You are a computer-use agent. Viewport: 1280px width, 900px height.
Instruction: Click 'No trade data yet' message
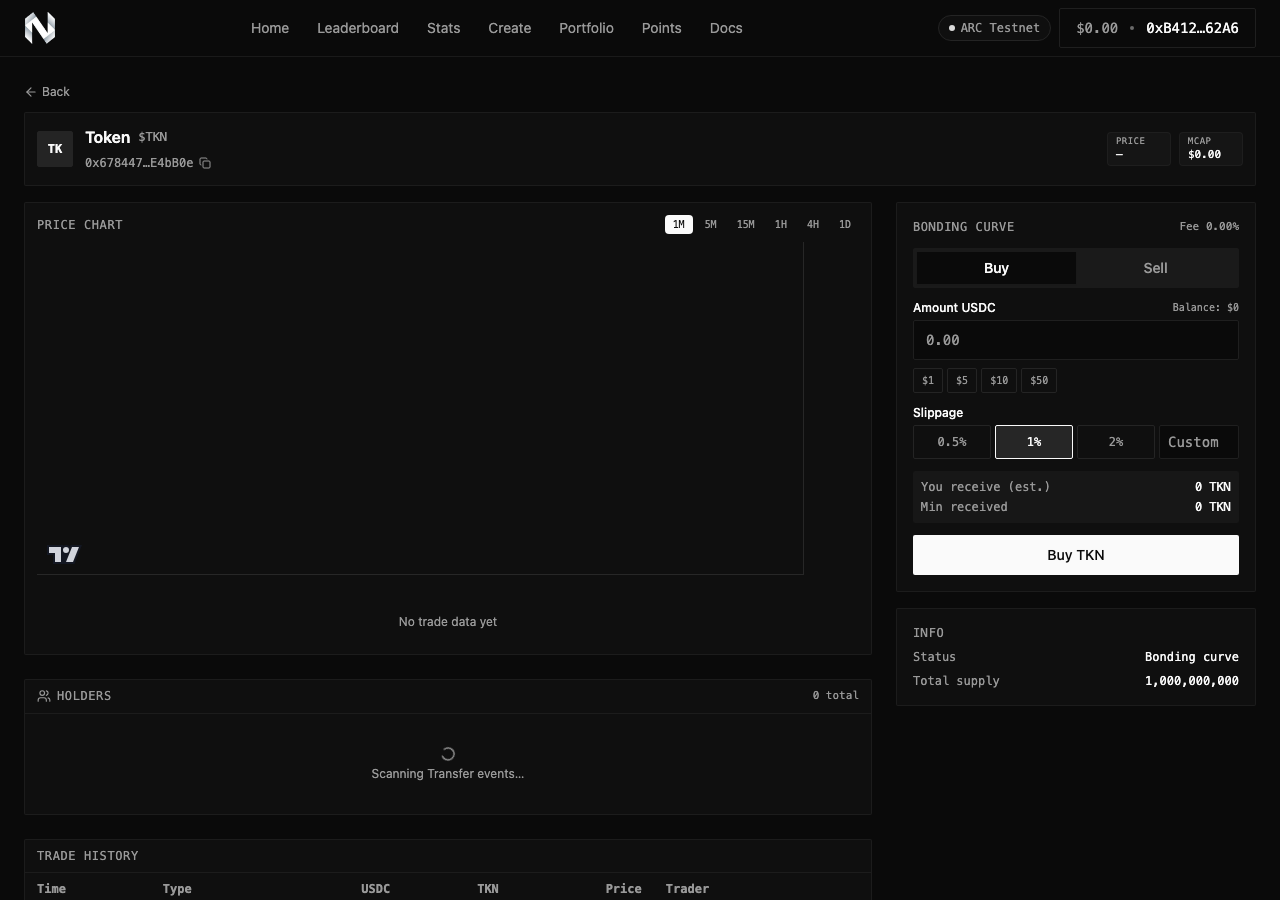point(448,622)
